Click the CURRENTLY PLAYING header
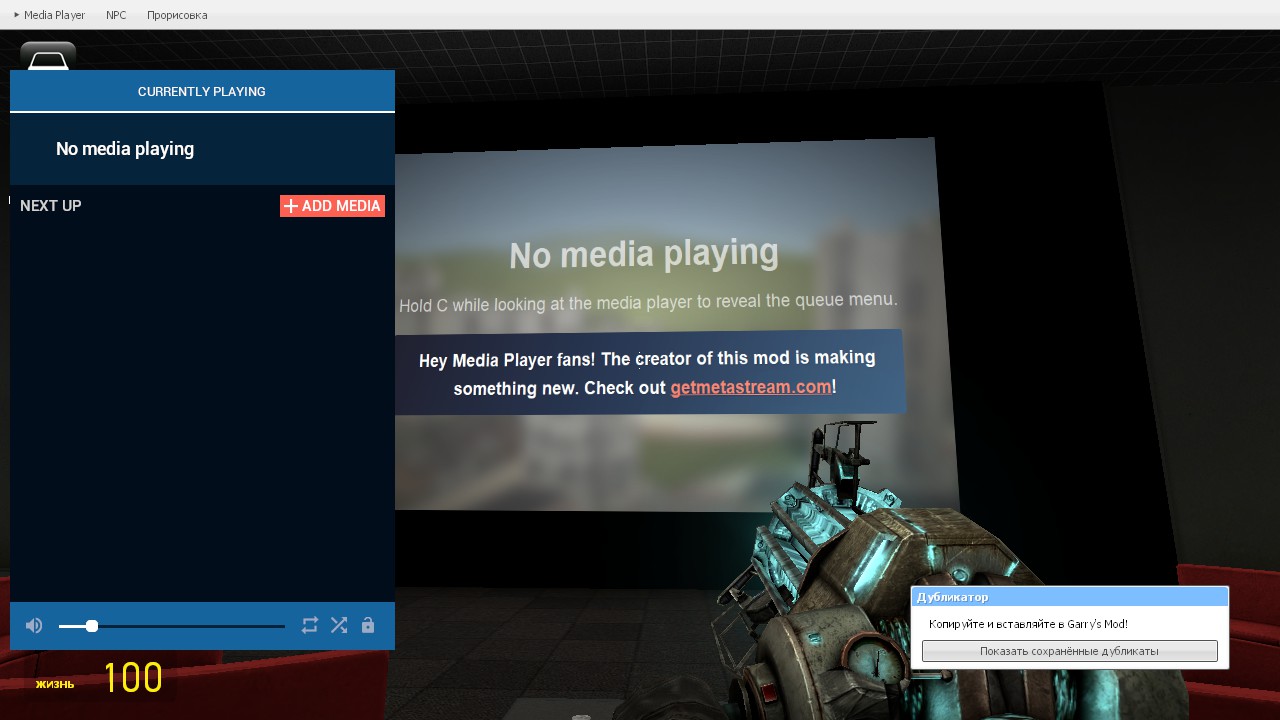This screenshot has height=720, width=1280. 202,91
